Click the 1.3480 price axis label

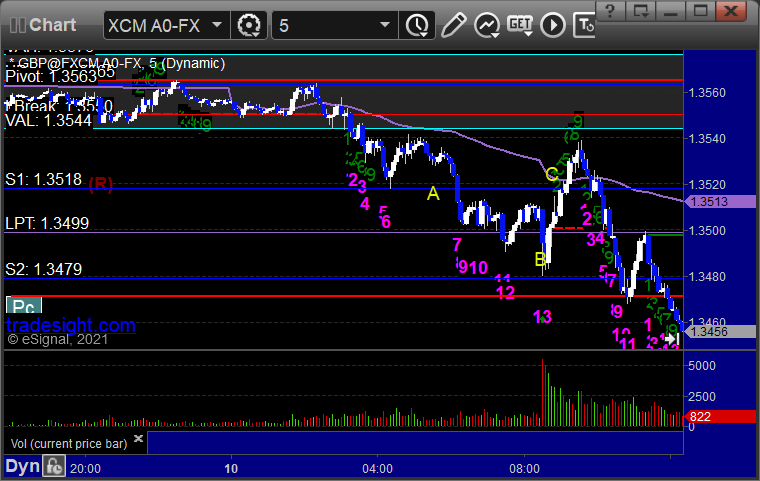click(708, 277)
